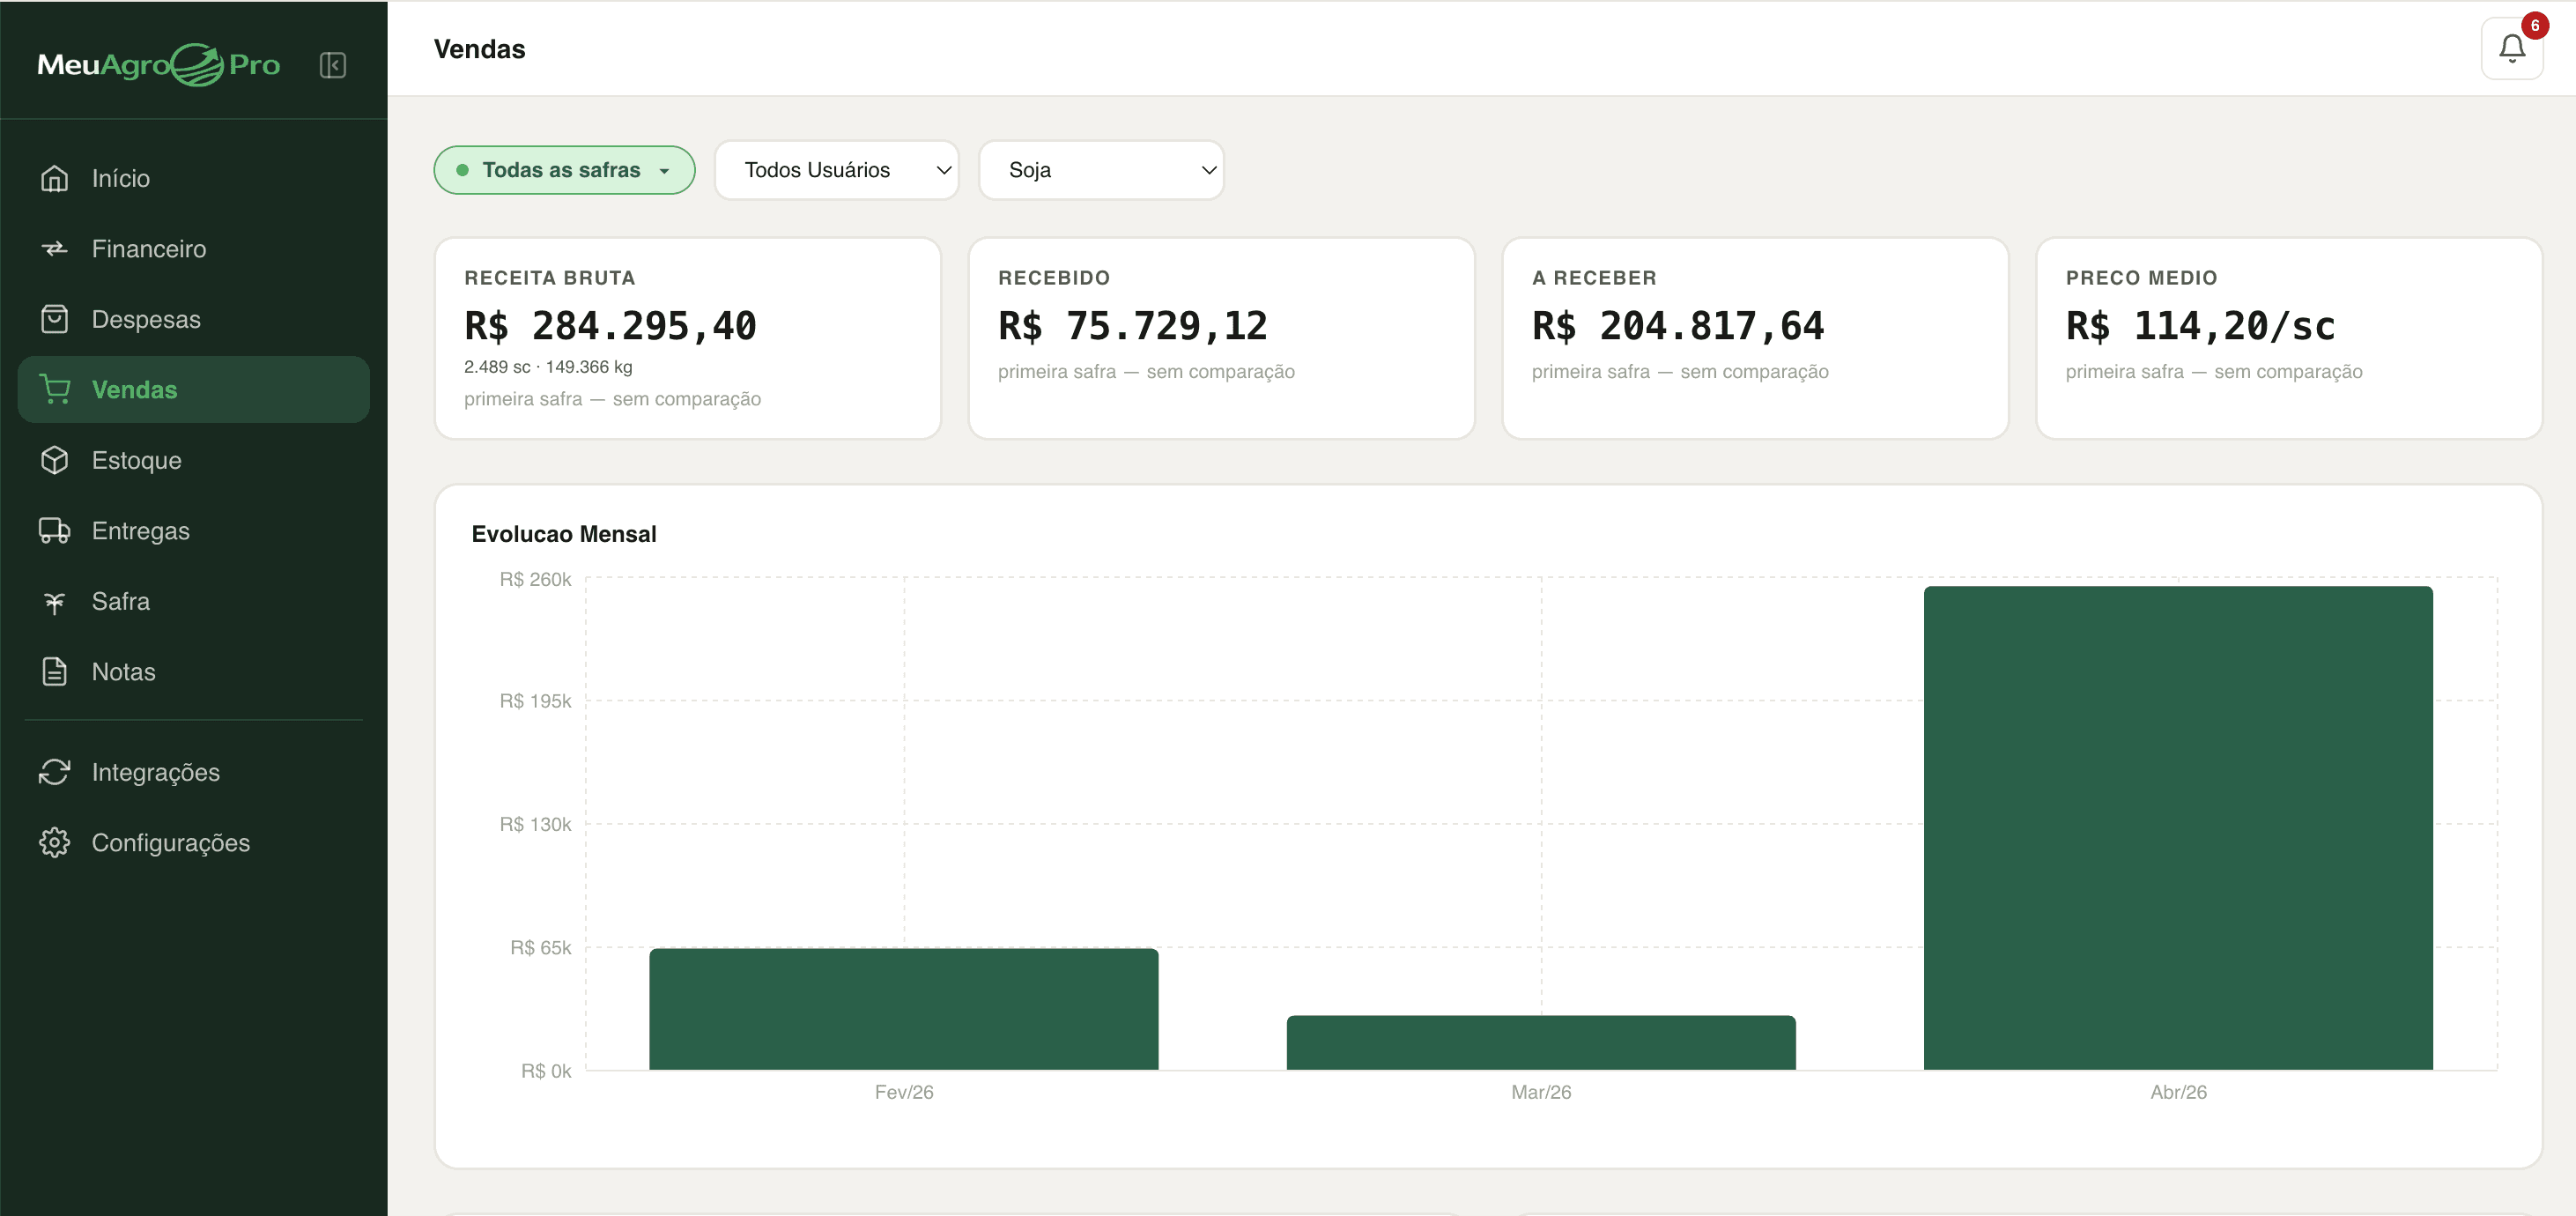
Task: Navigate to the Notas section
Action: [x=123, y=671]
